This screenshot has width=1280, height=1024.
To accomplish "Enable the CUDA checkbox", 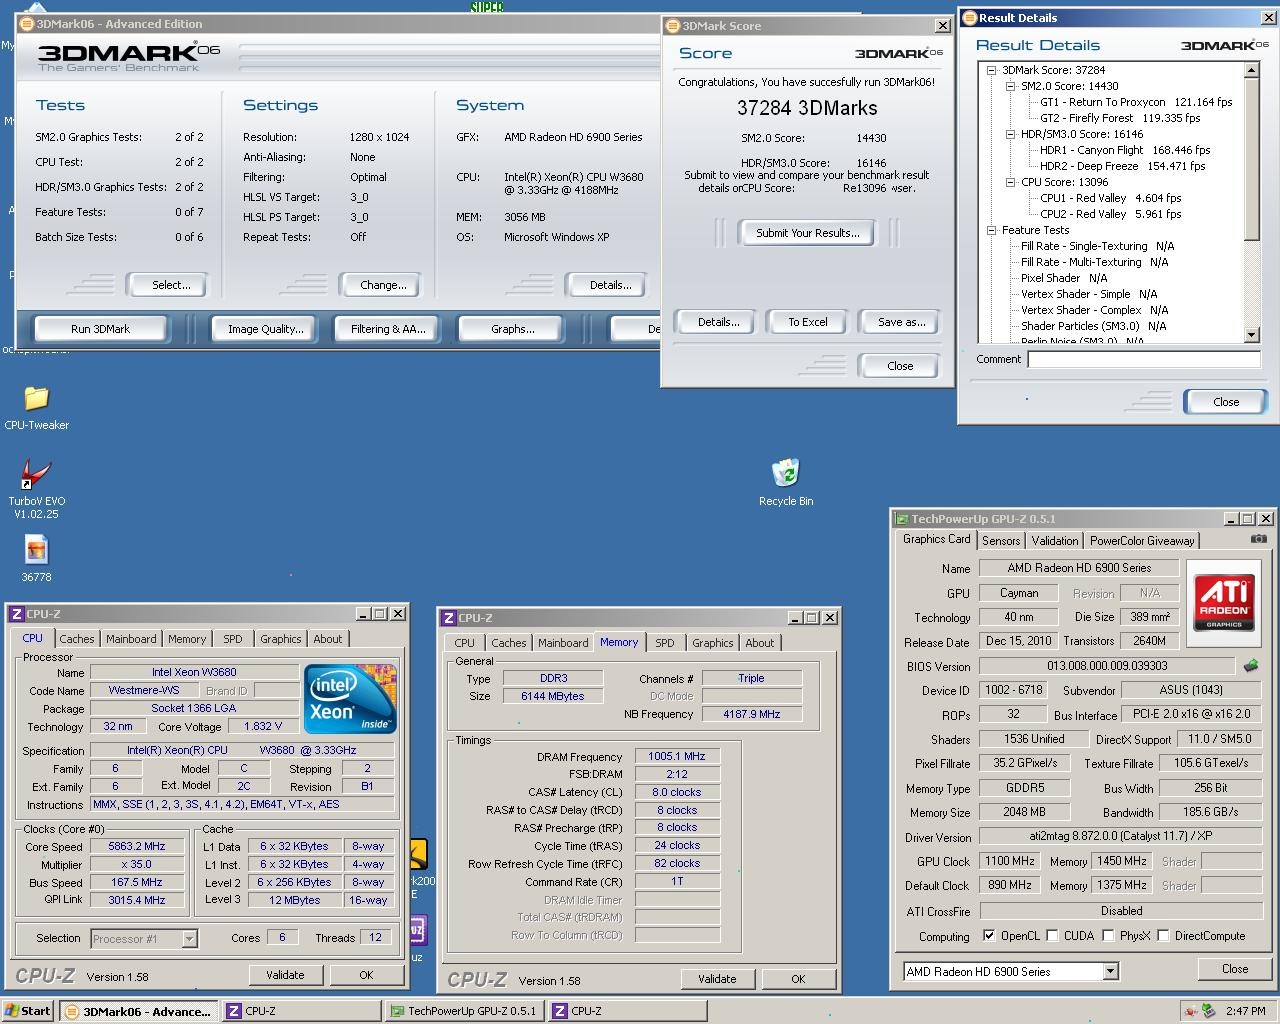I will pyautogui.click(x=1051, y=936).
